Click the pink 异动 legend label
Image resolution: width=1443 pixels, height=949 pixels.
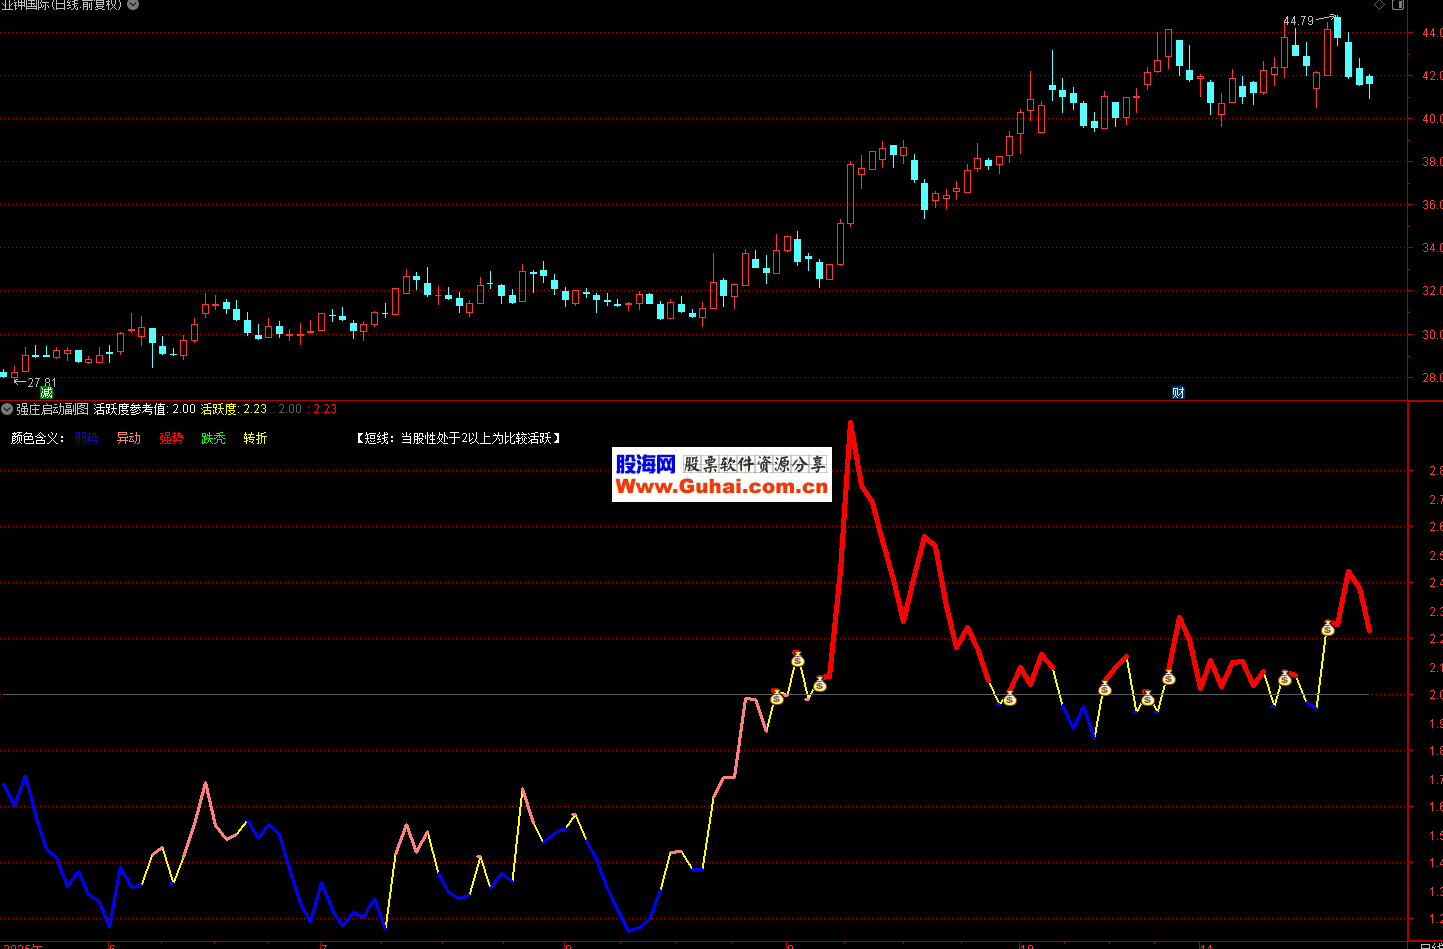[129, 438]
